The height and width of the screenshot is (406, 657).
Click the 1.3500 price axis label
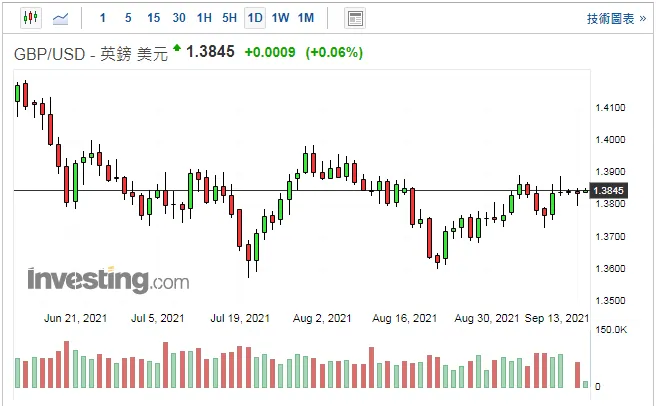610,301
